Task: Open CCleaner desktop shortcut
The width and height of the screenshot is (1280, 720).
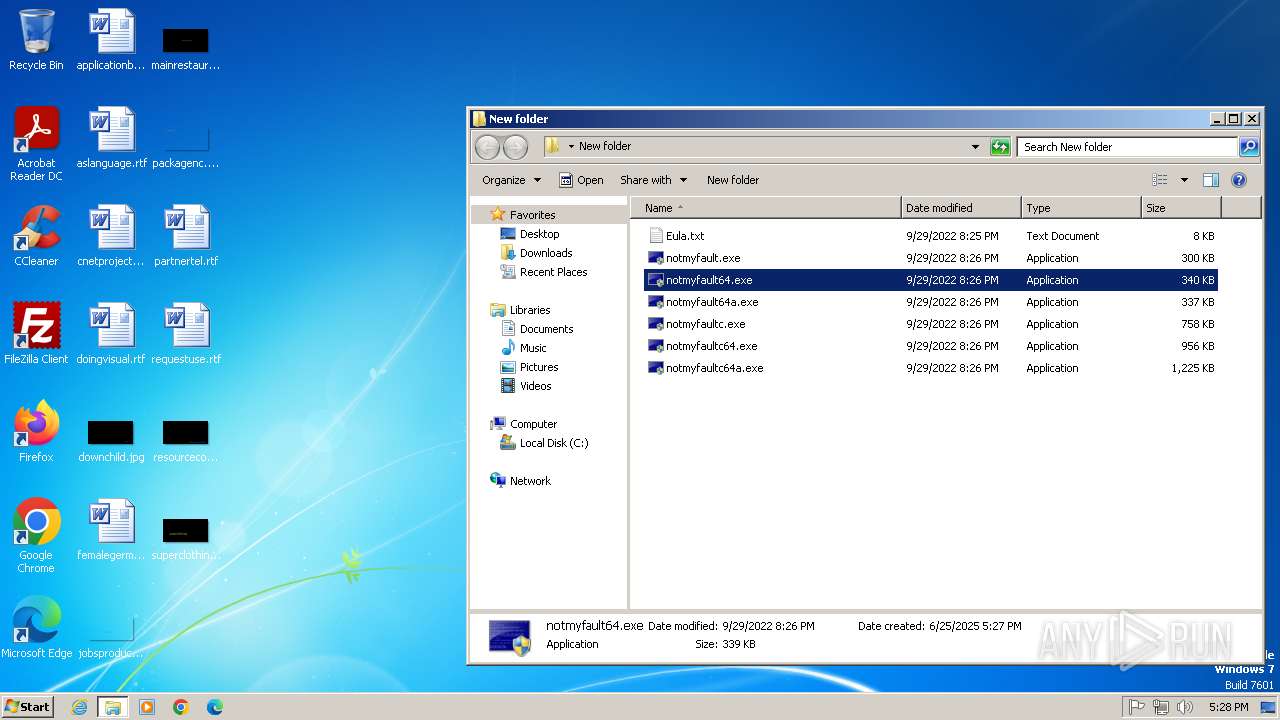Action: pos(36,236)
